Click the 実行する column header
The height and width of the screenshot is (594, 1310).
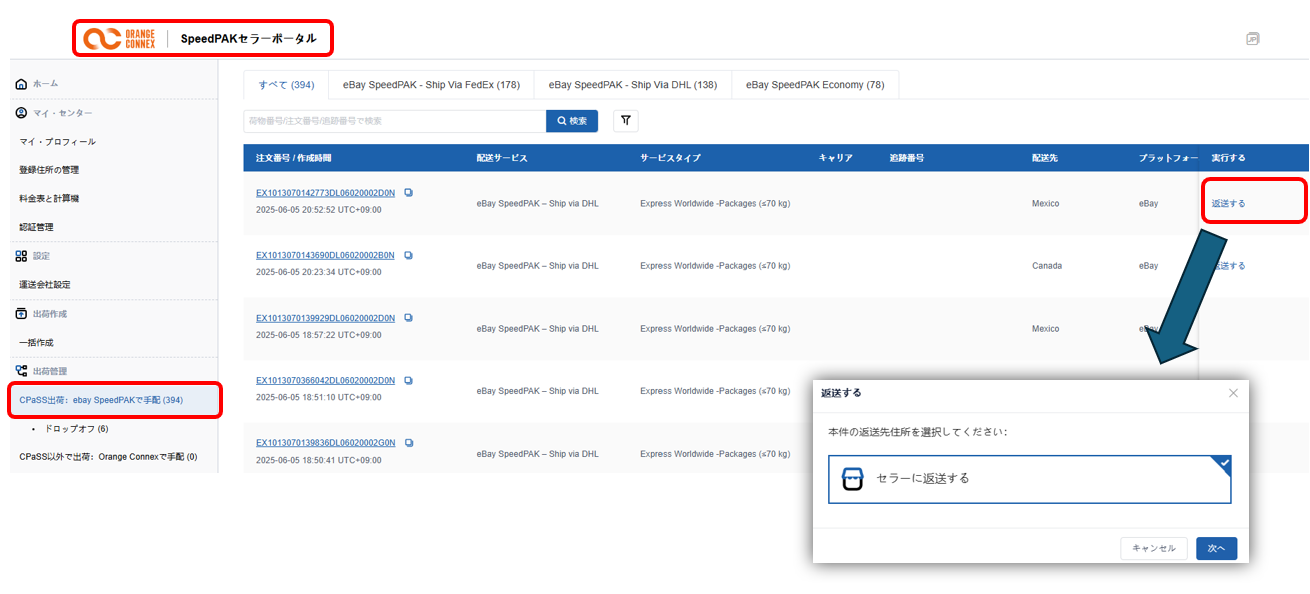pyautogui.click(x=1228, y=158)
